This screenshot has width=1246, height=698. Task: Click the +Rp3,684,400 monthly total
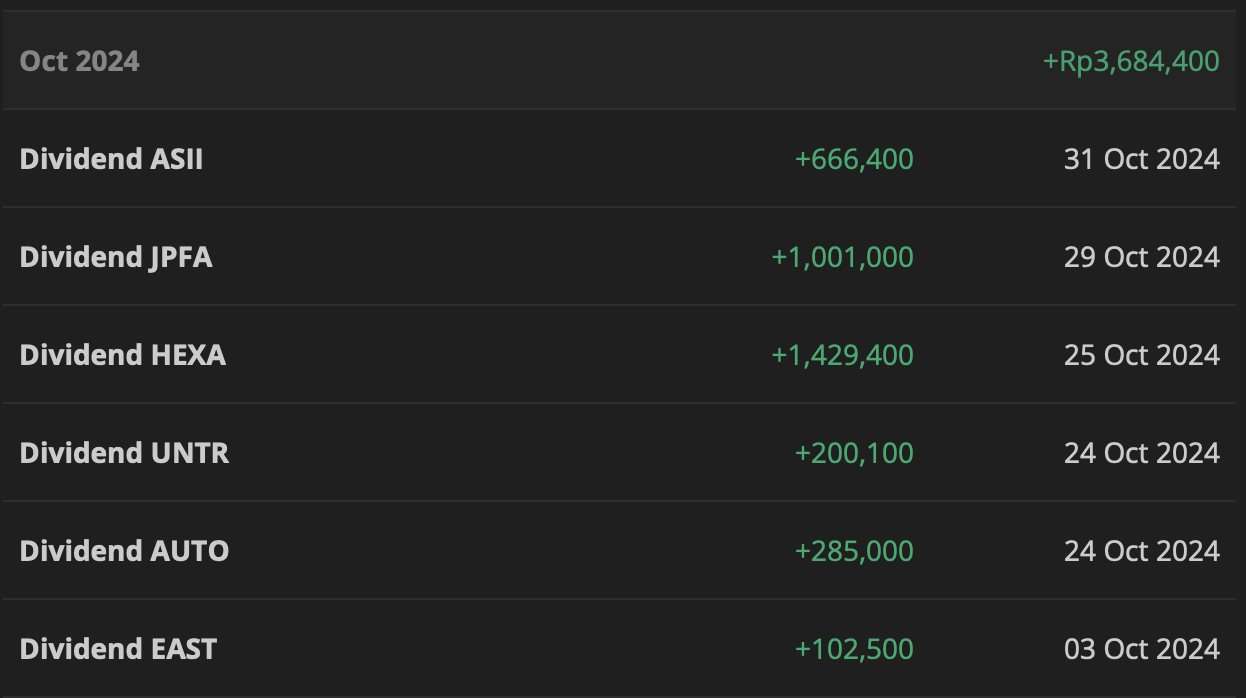(x=1131, y=61)
